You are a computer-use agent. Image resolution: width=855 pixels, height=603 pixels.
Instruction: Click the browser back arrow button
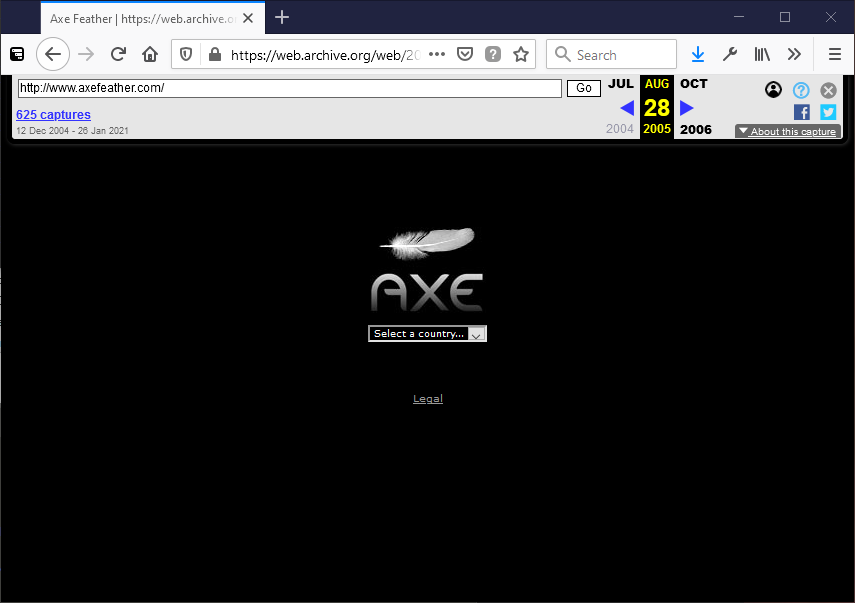[53, 55]
